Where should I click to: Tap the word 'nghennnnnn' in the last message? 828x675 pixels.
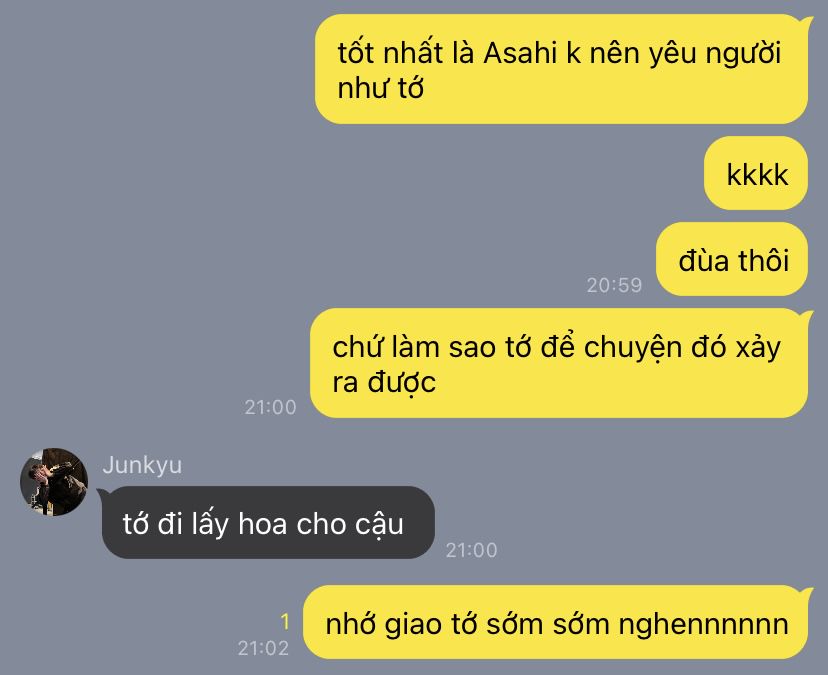click(703, 624)
